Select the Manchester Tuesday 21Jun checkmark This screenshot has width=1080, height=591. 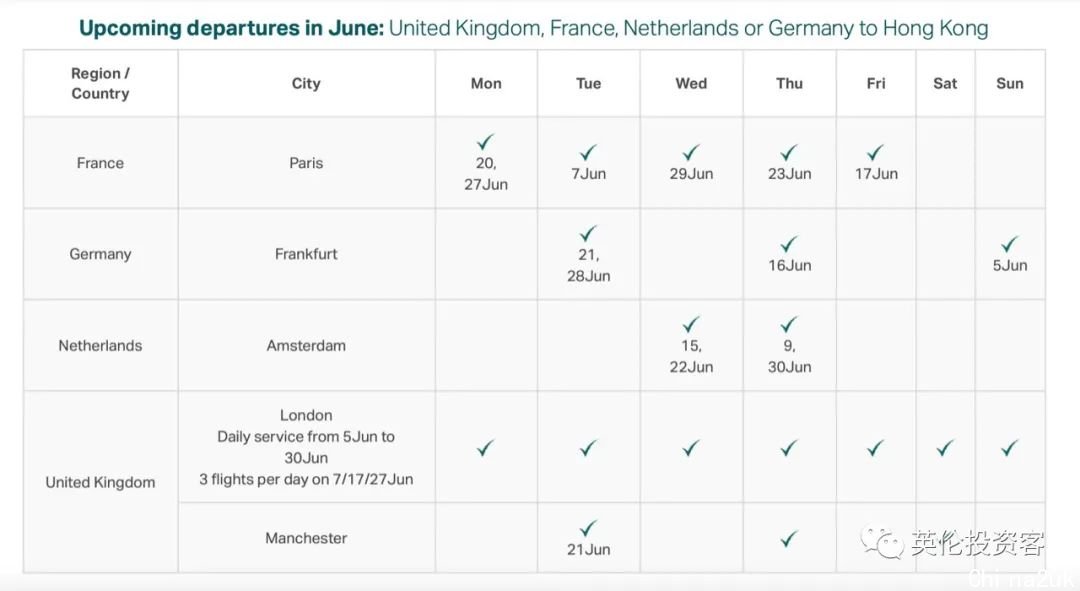coord(588,528)
